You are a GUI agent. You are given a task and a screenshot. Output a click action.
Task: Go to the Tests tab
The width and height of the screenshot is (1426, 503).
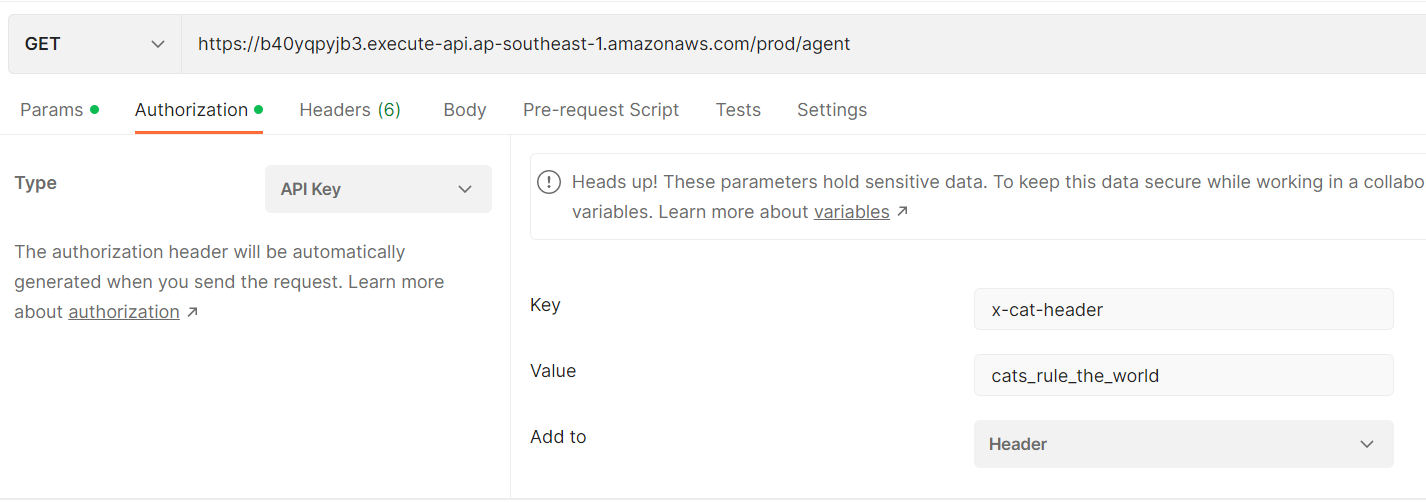coord(738,110)
